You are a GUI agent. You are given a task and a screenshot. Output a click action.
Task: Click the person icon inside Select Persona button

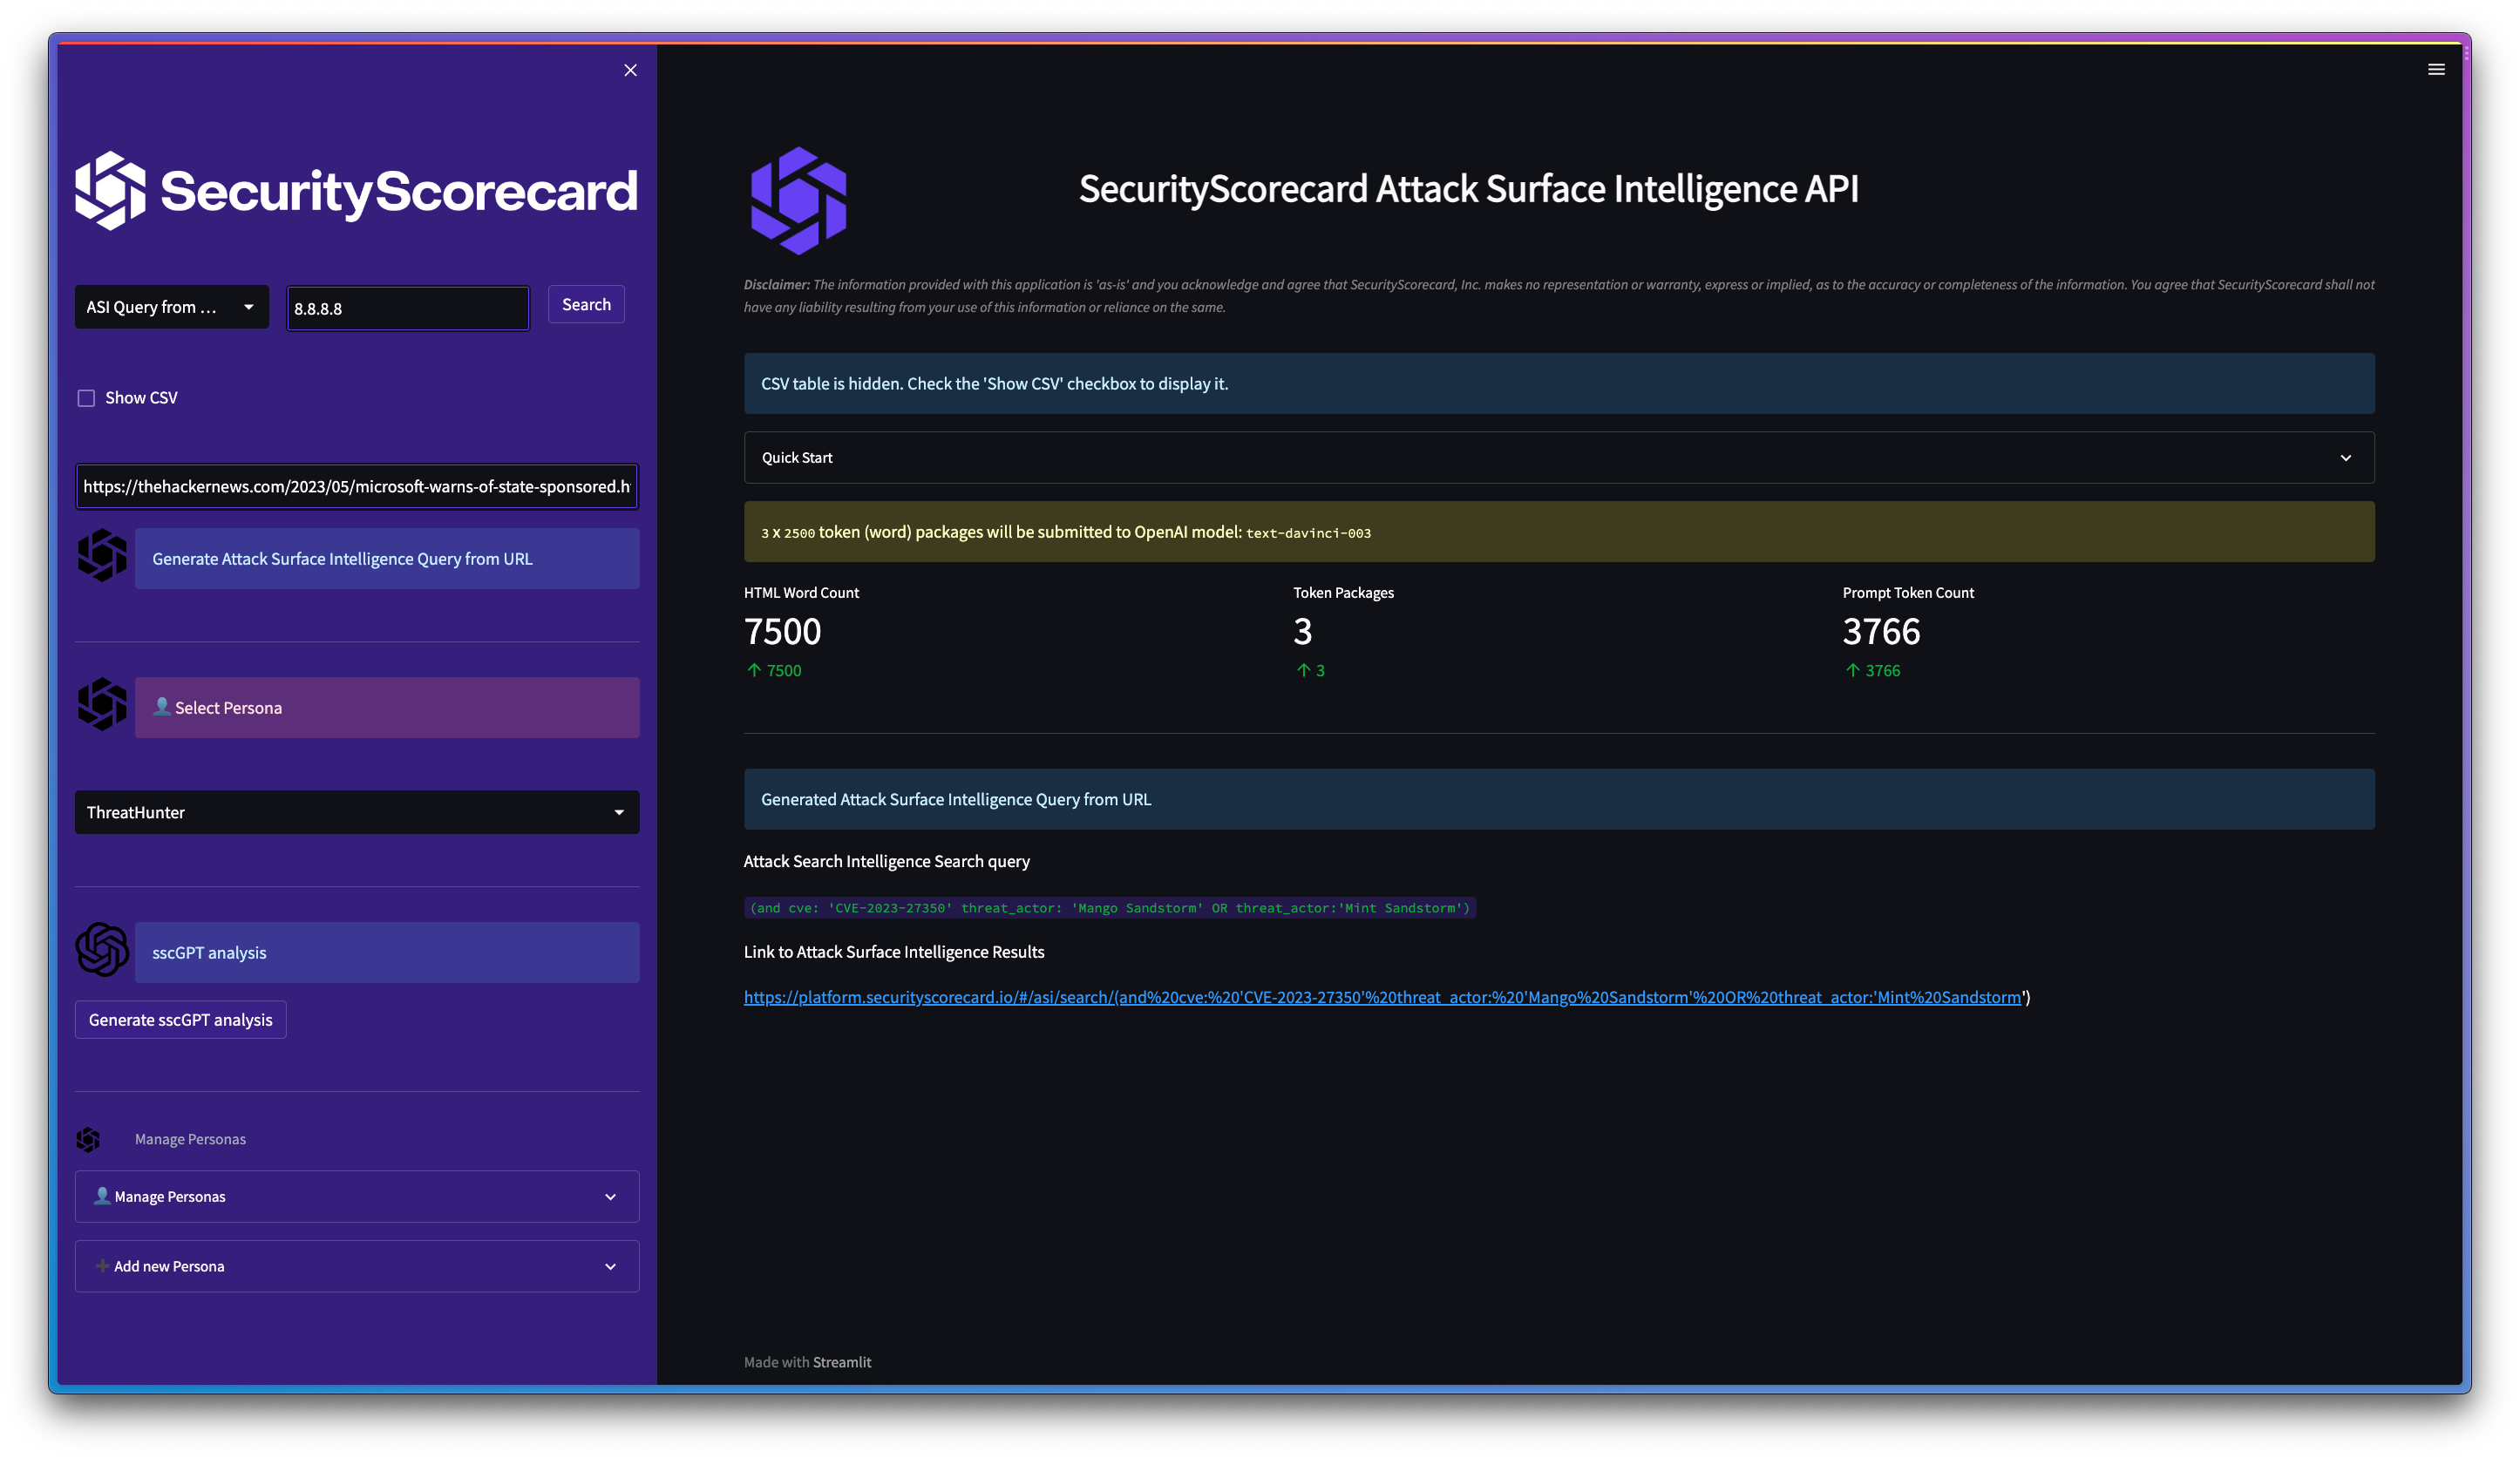[x=161, y=707]
